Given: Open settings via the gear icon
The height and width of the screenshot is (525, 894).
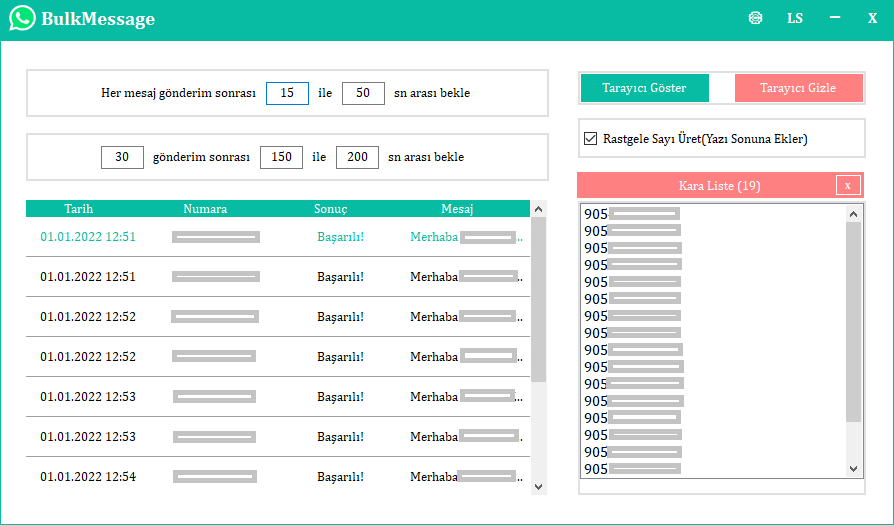Looking at the screenshot, I should 756,18.
